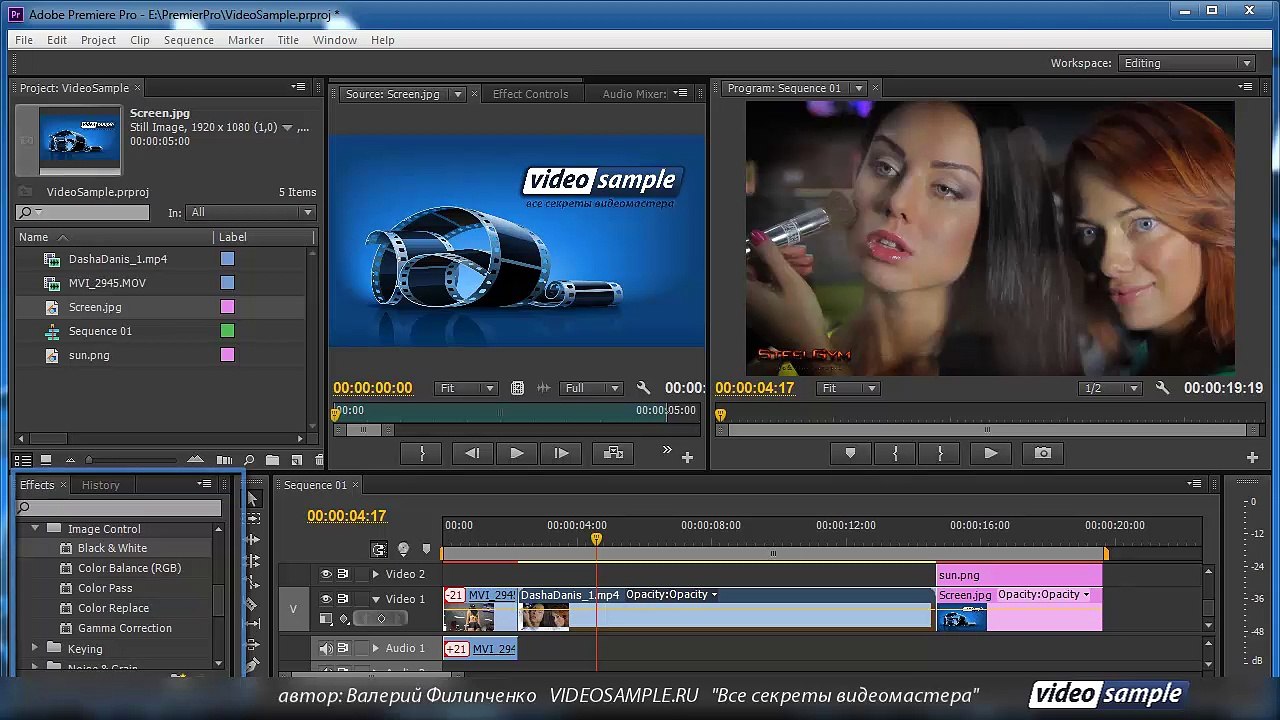This screenshot has height=720, width=1280.
Task: Click Automate to Sequence icon in Project panel
Action: [225, 460]
